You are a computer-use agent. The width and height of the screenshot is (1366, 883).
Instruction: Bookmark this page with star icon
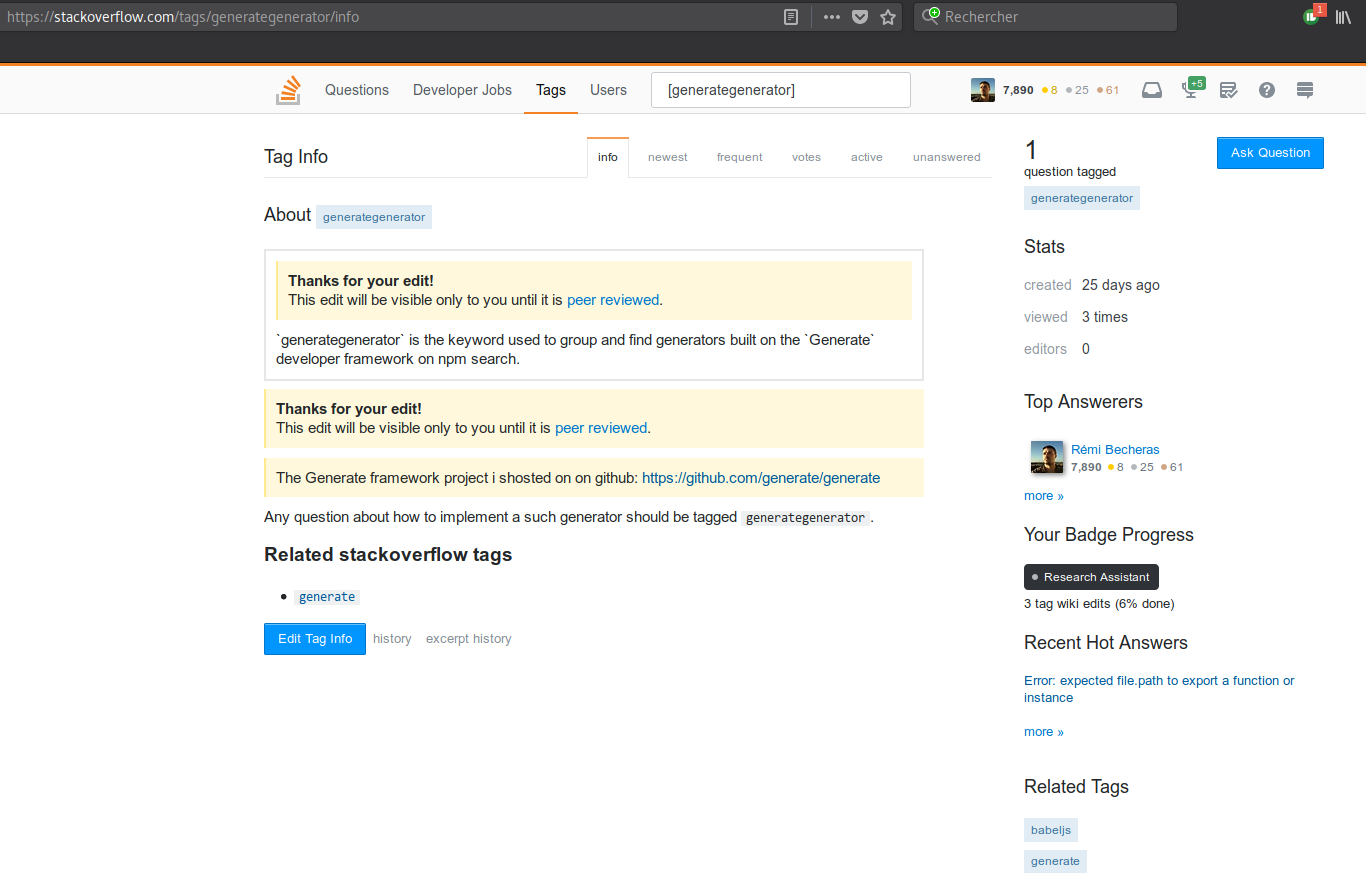click(x=888, y=17)
